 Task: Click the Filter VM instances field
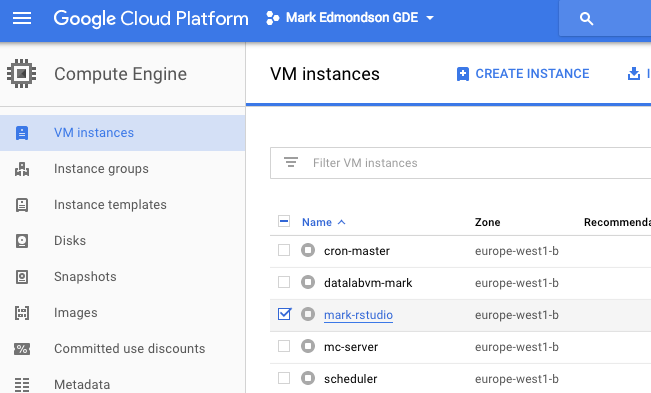tap(460, 163)
